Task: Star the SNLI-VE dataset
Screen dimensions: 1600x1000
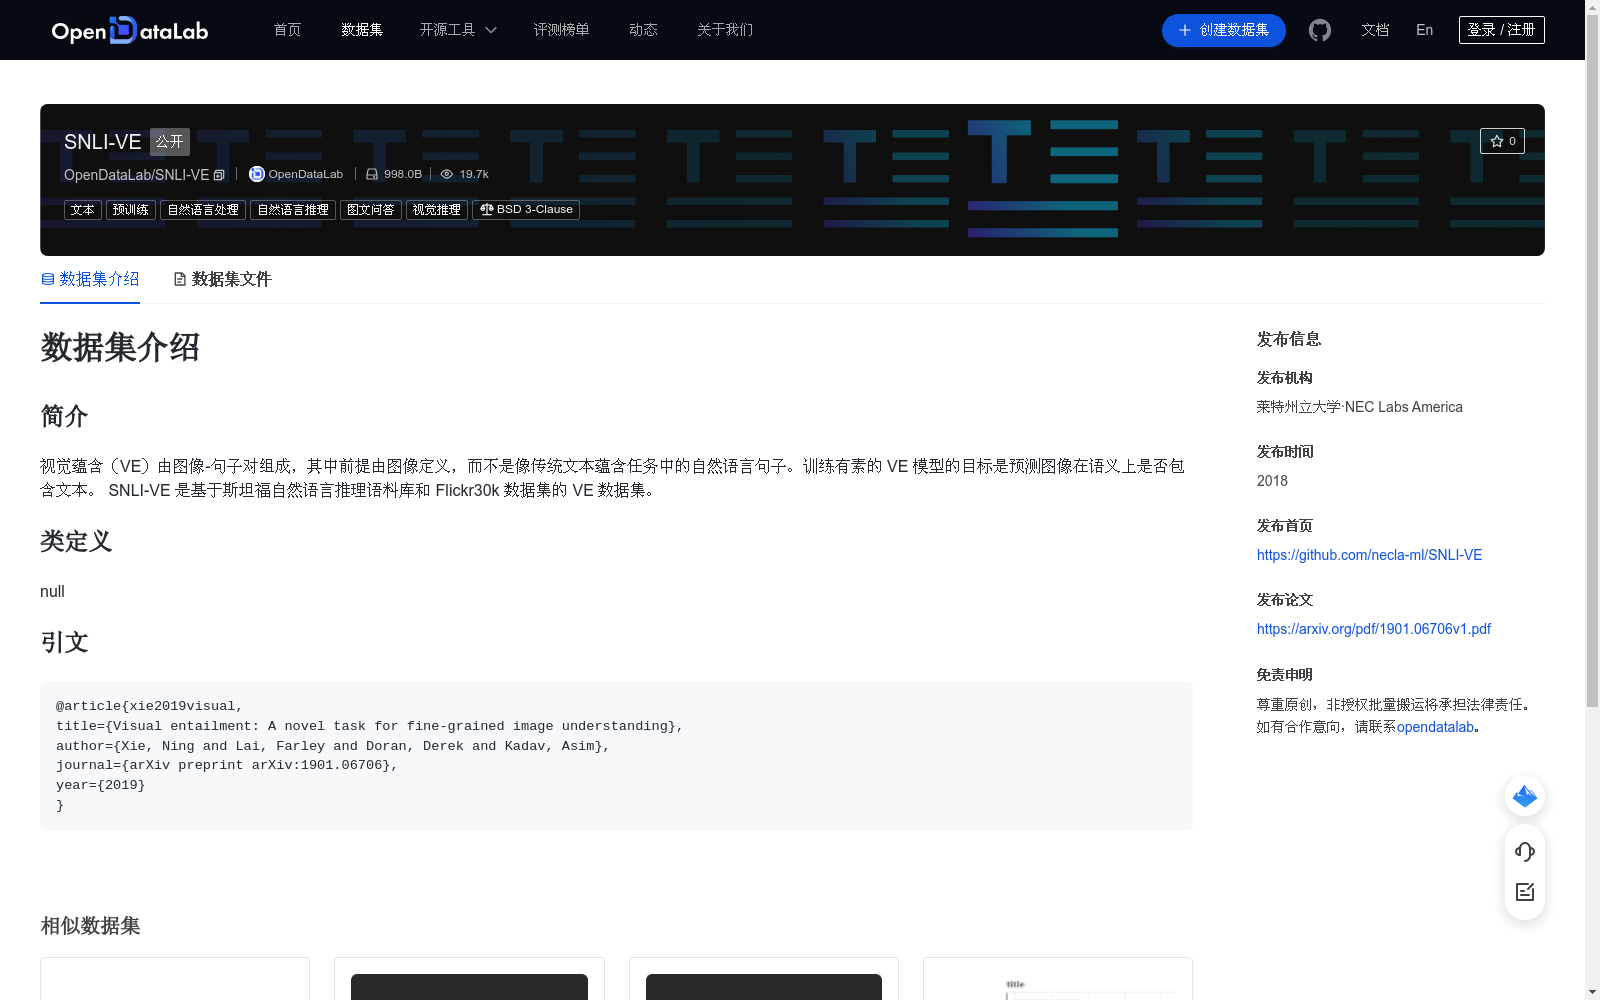Action: pyautogui.click(x=1502, y=141)
